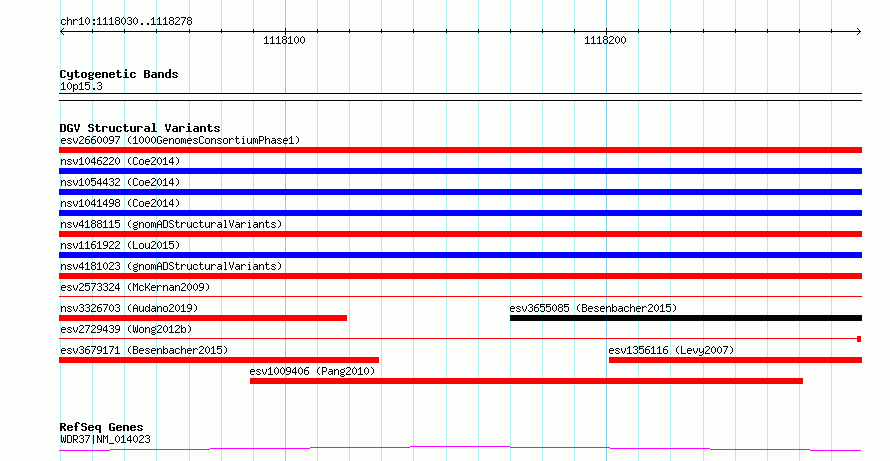
Task: Click the right arrowhead of the ruler
Action: click(x=859, y=32)
